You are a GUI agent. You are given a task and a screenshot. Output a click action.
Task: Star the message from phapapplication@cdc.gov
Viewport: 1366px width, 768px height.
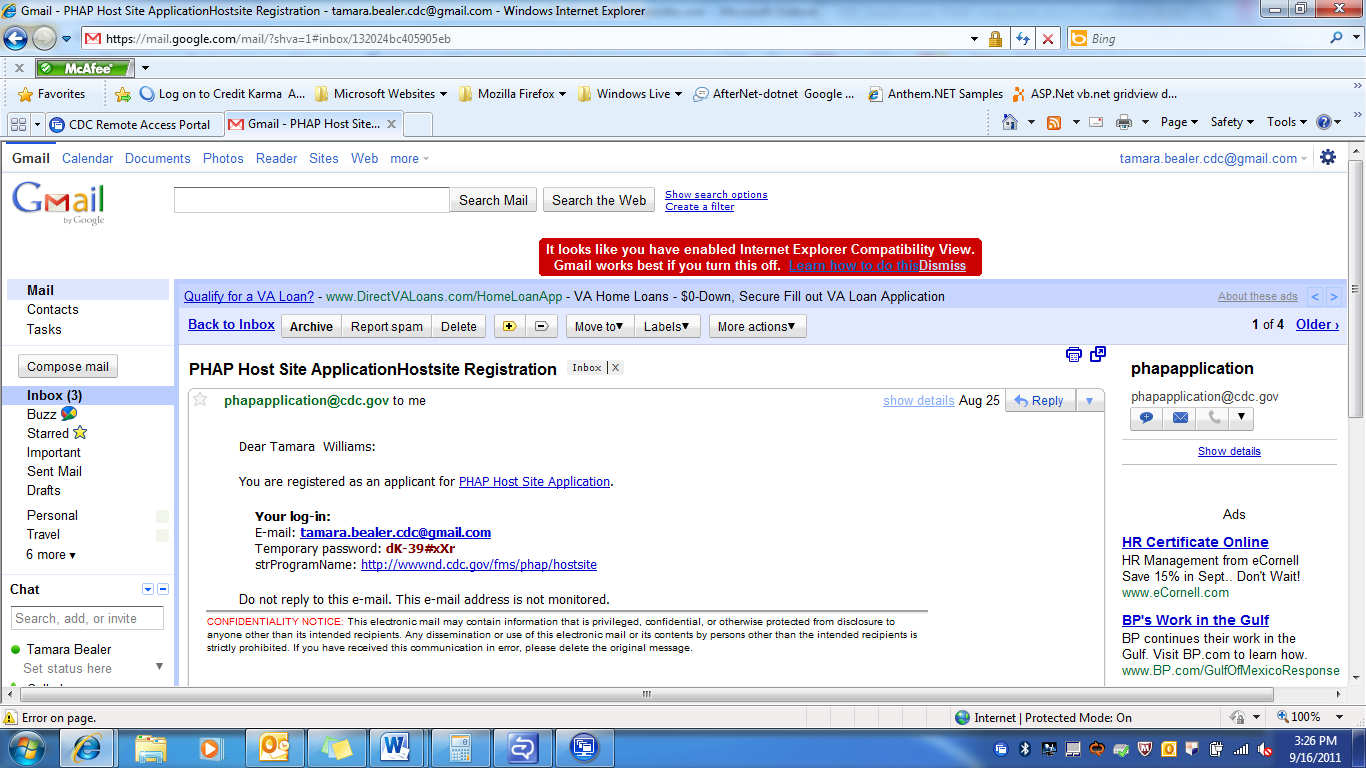(200, 400)
